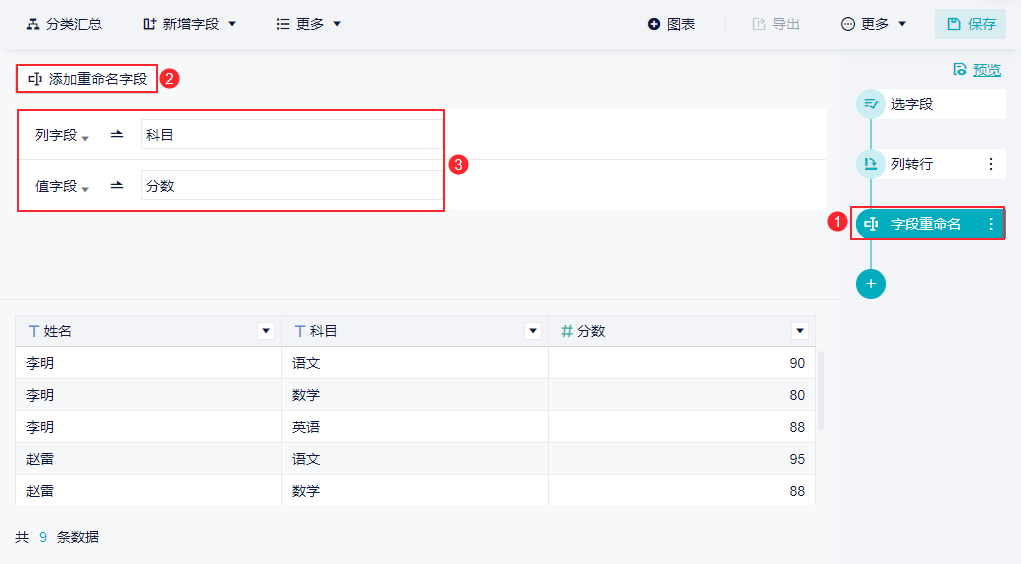The width and height of the screenshot is (1021, 564).
Task: Click the 保存 save button
Action: [x=970, y=24]
